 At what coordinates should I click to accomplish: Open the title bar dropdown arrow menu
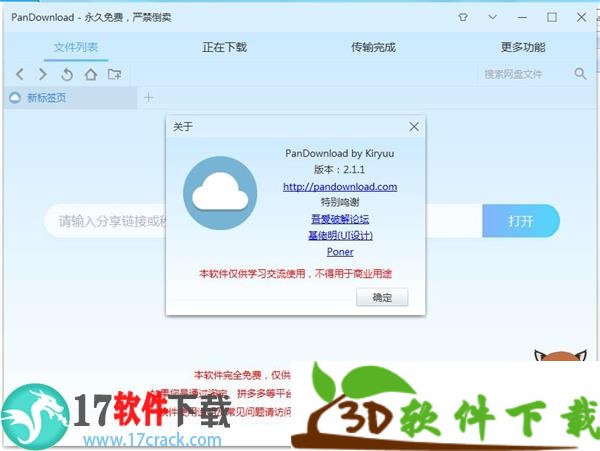[493, 17]
